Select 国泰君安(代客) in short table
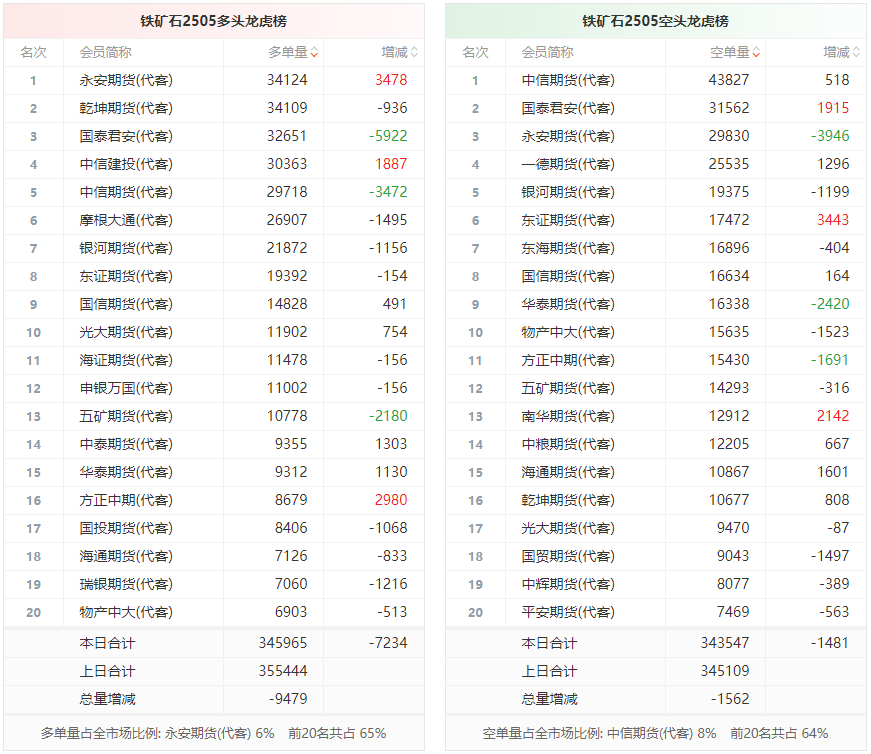 568,108
